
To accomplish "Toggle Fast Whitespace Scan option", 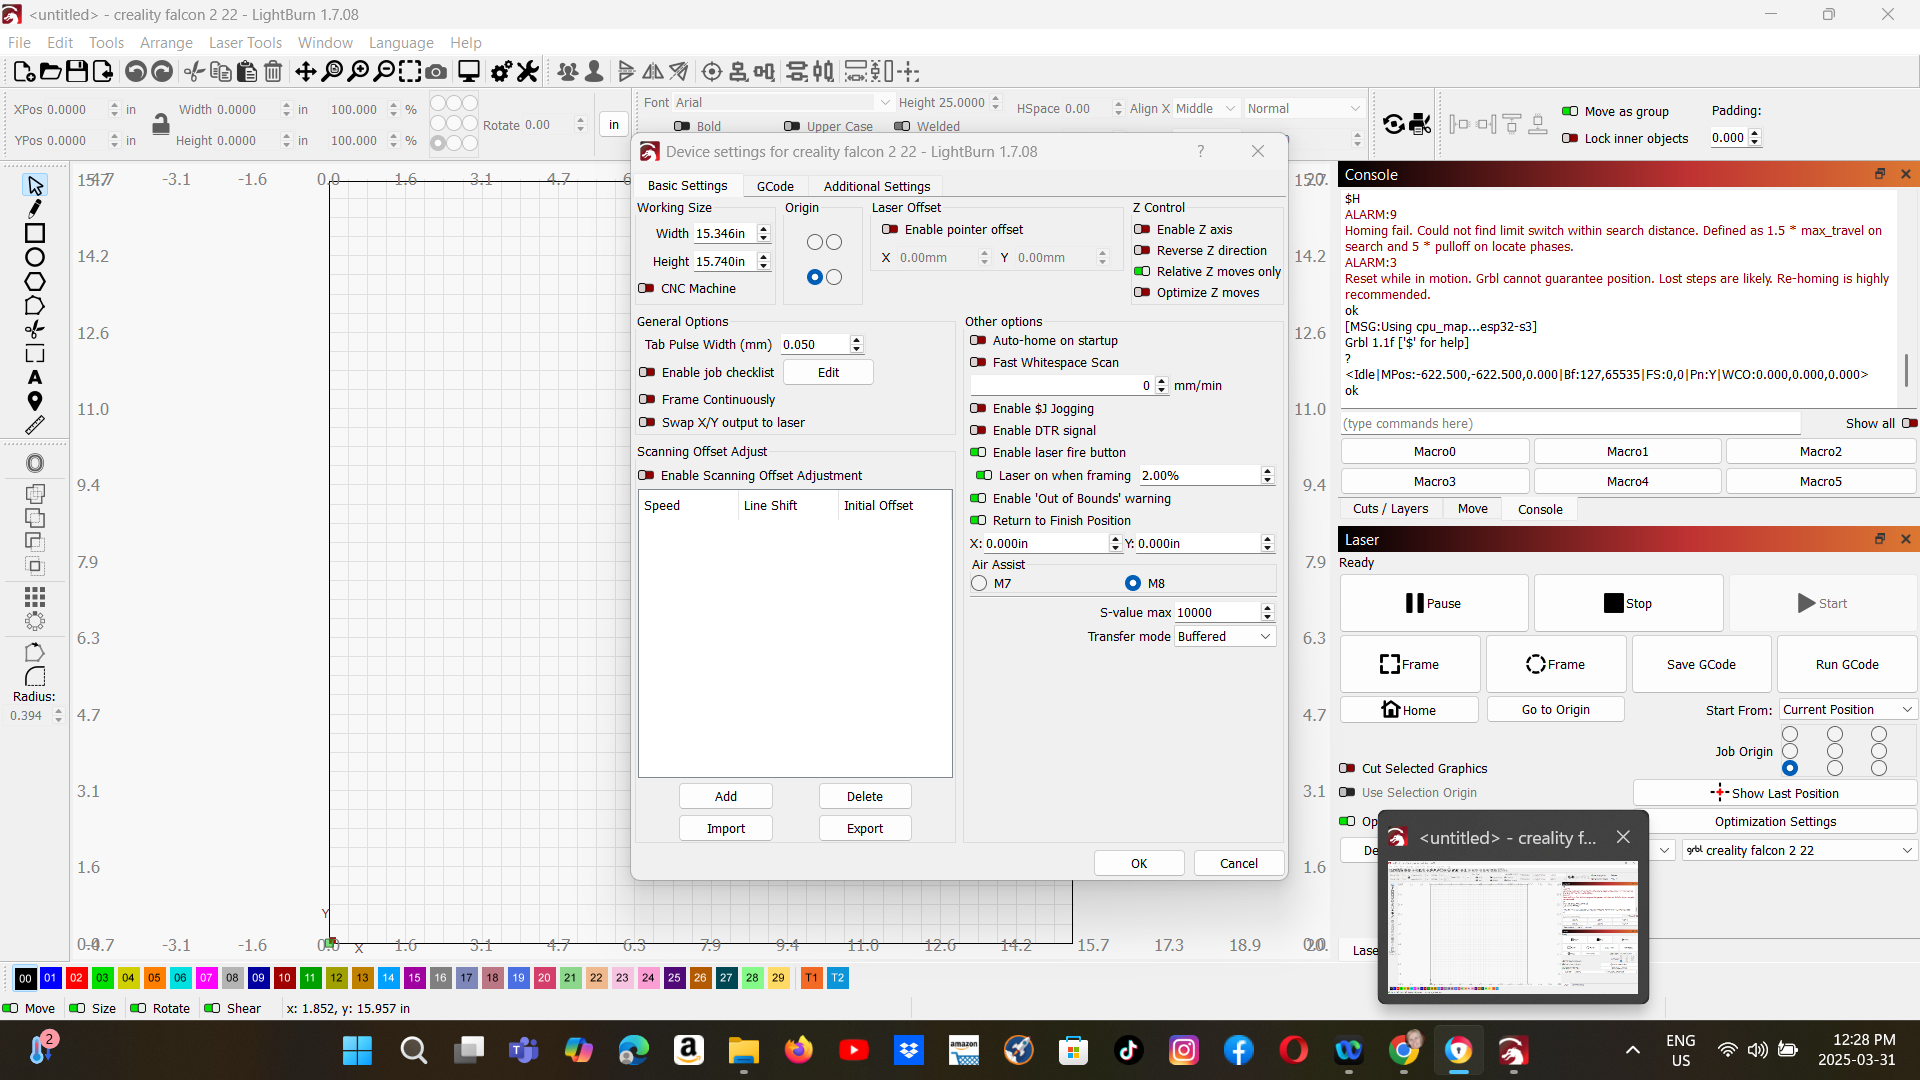I will 978,363.
